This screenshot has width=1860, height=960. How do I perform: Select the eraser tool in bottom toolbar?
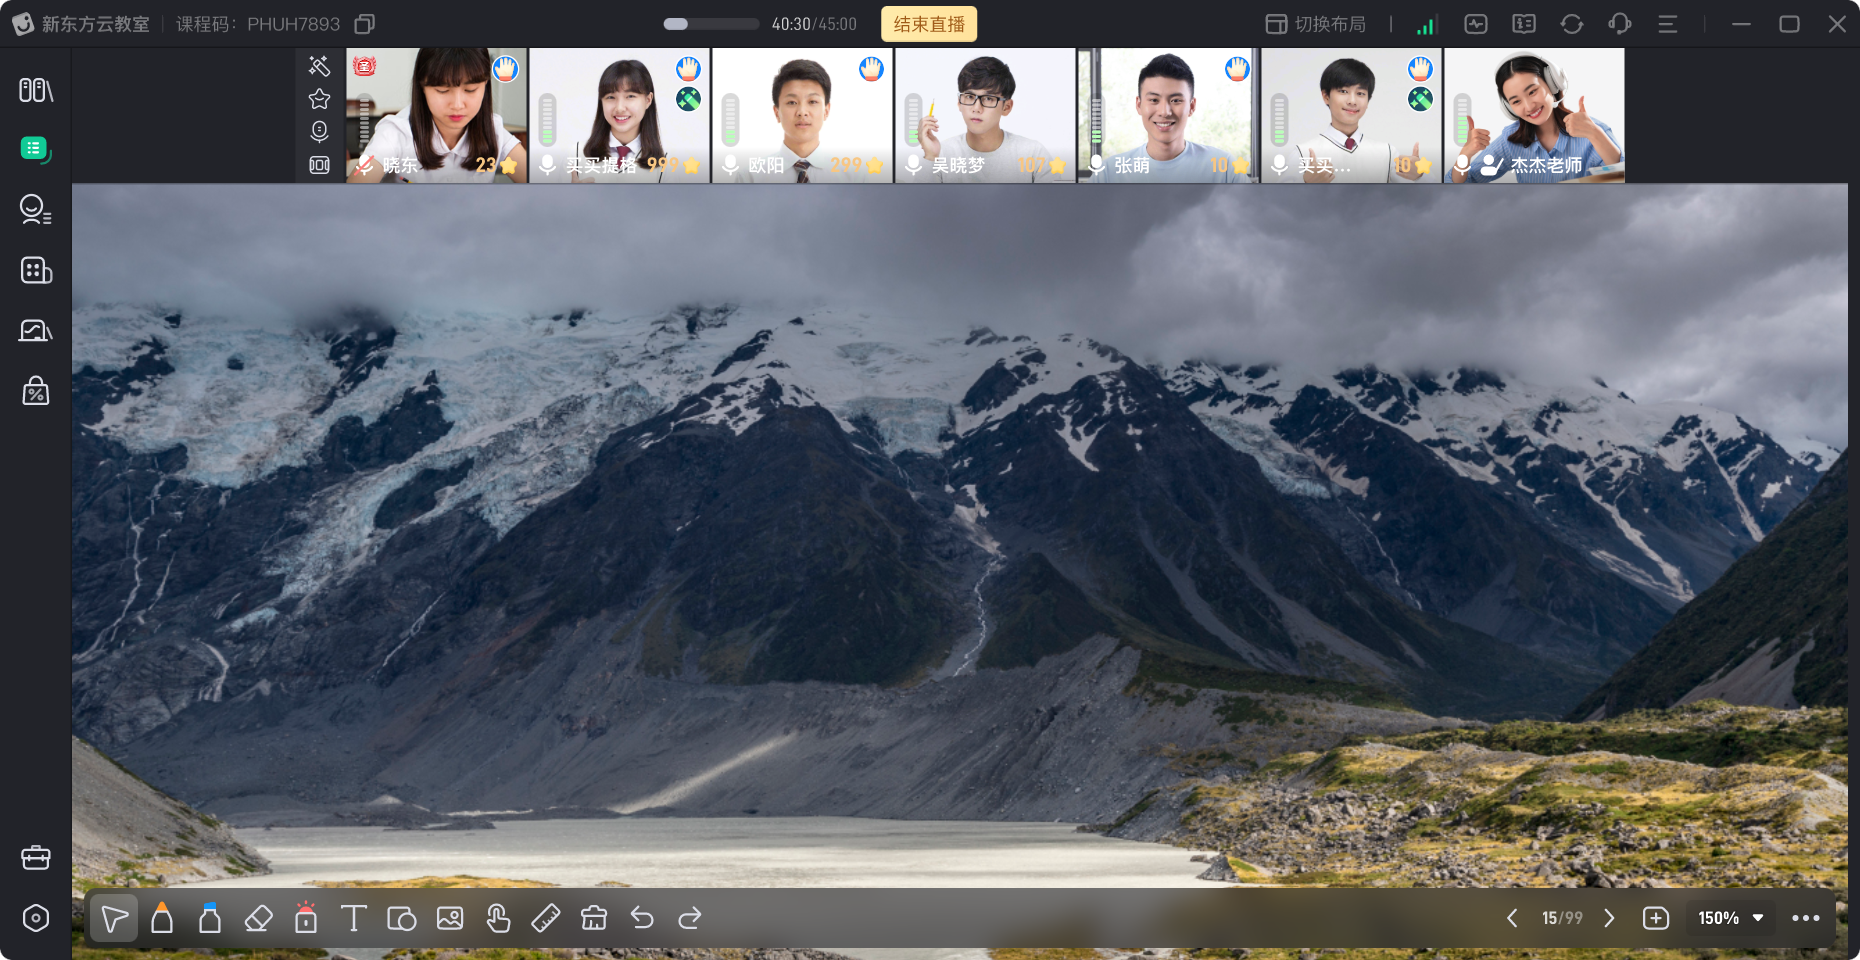258,918
